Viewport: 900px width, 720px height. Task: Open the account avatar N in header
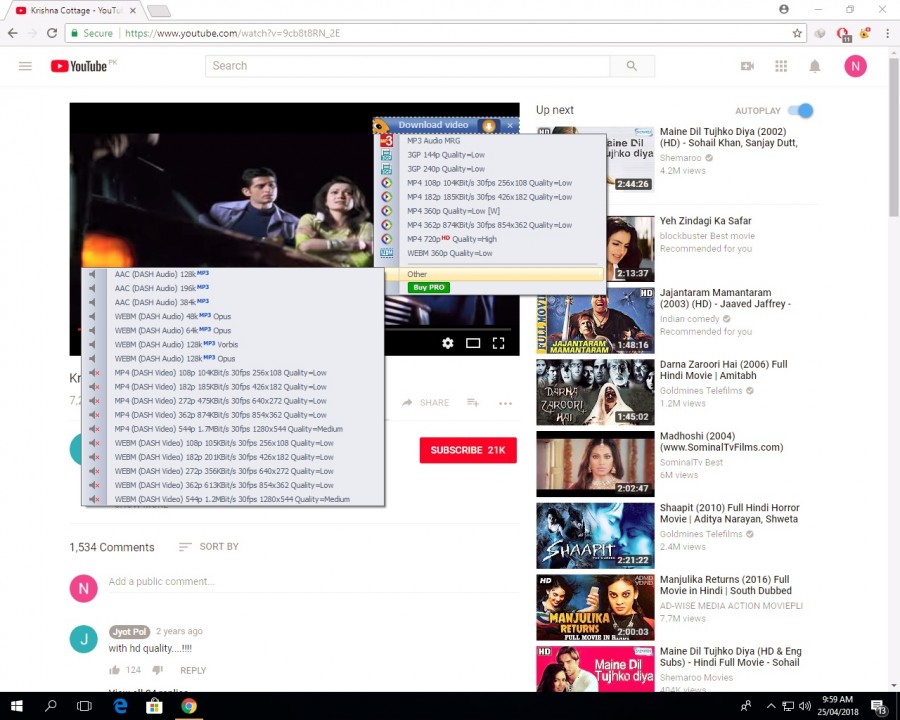855,66
